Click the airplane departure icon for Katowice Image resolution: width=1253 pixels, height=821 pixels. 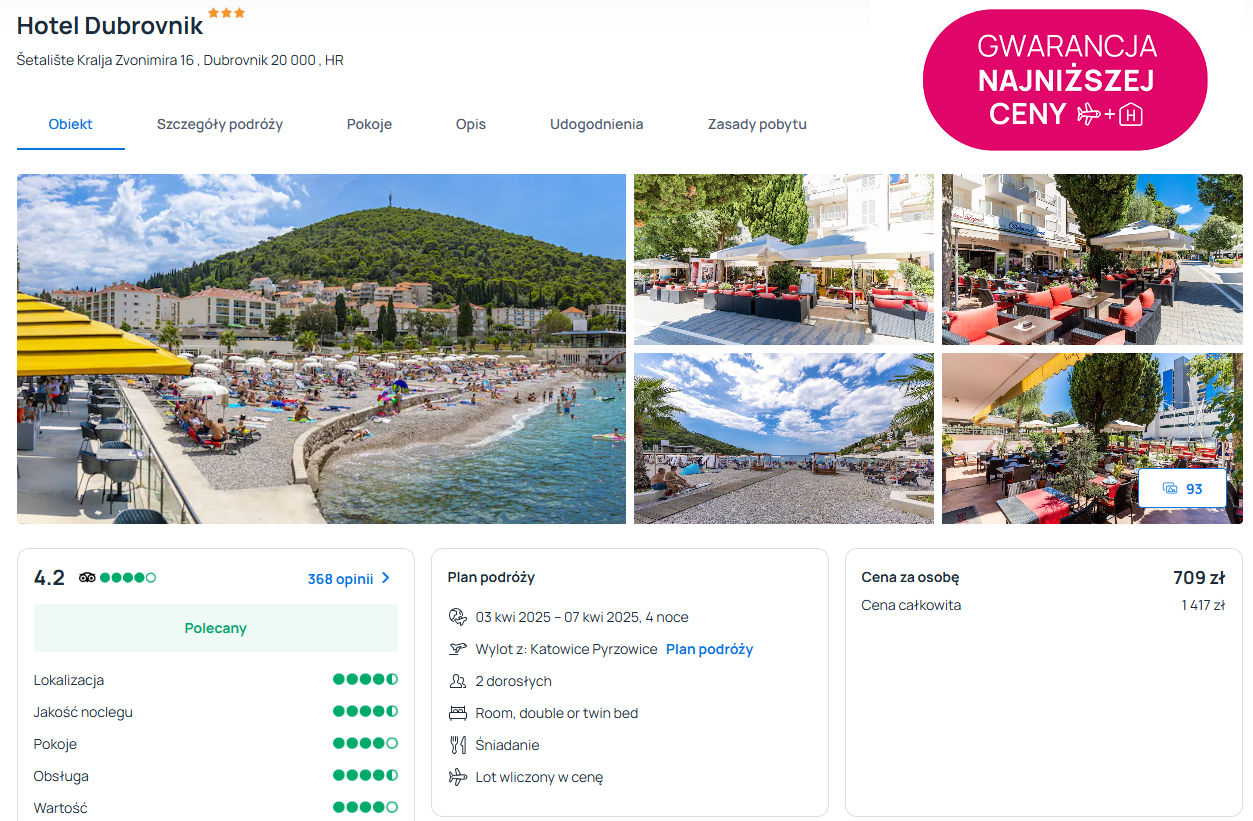tap(458, 649)
